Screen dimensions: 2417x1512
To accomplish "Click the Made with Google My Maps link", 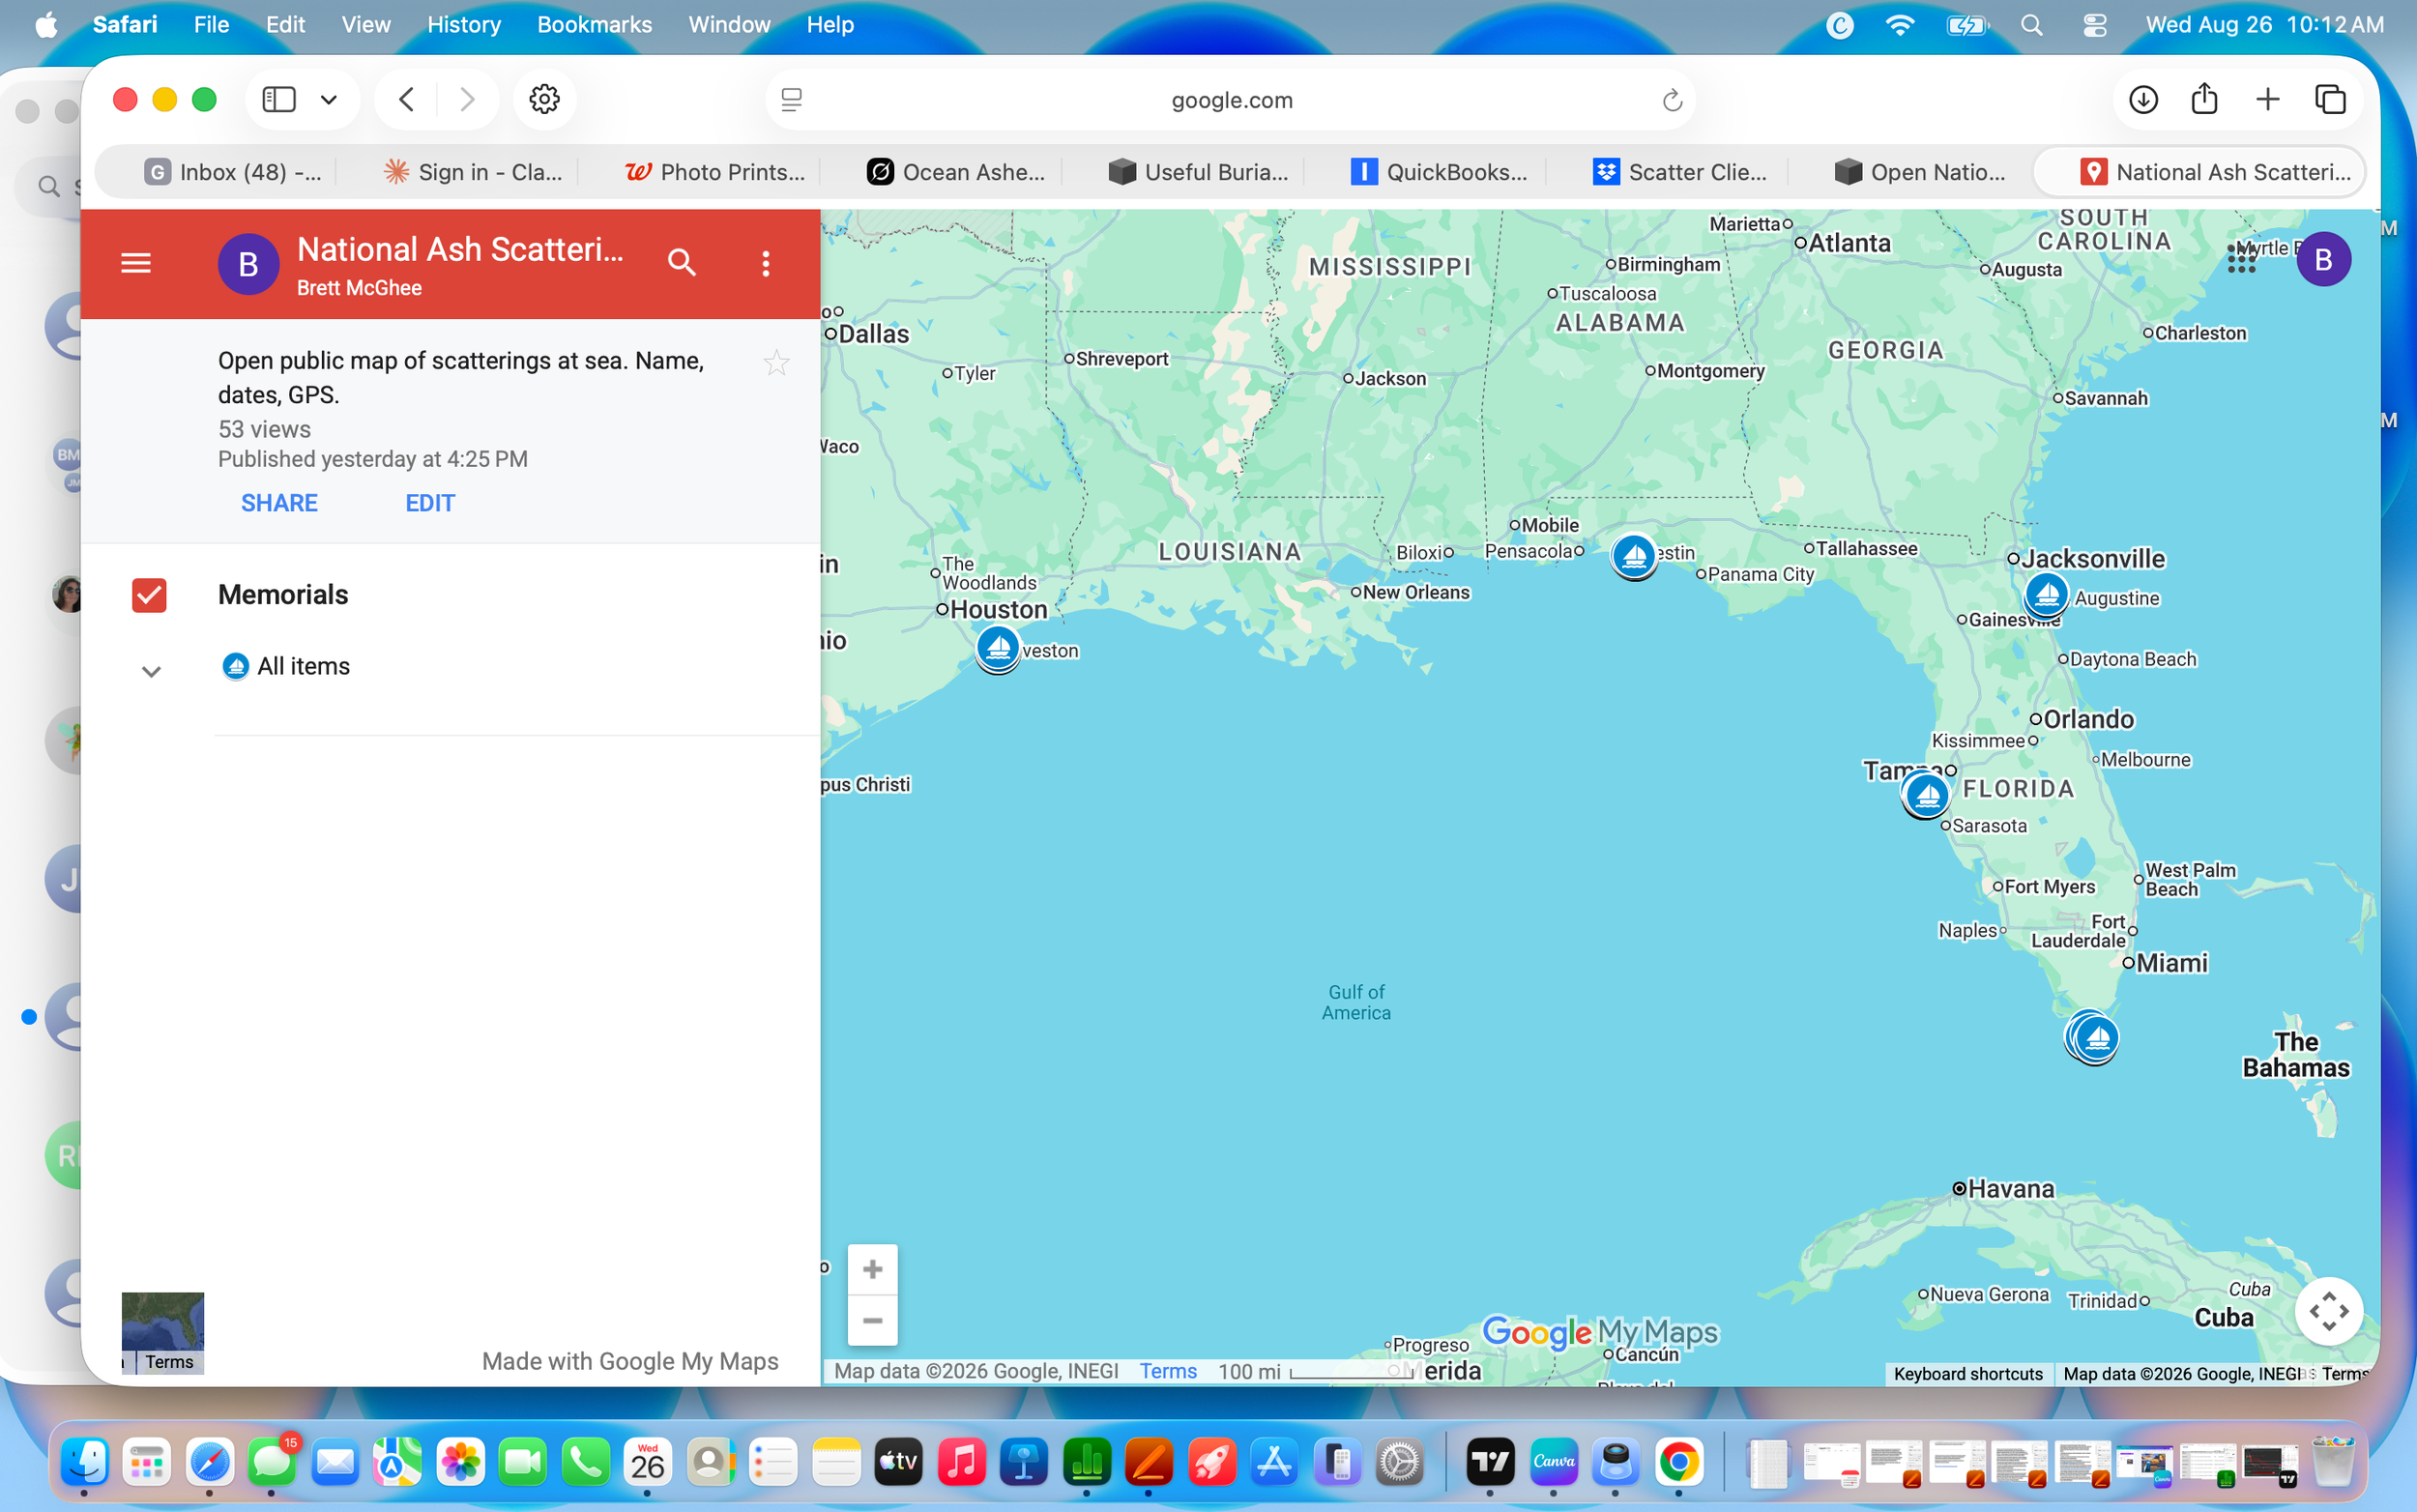I will click(630, 1361).
